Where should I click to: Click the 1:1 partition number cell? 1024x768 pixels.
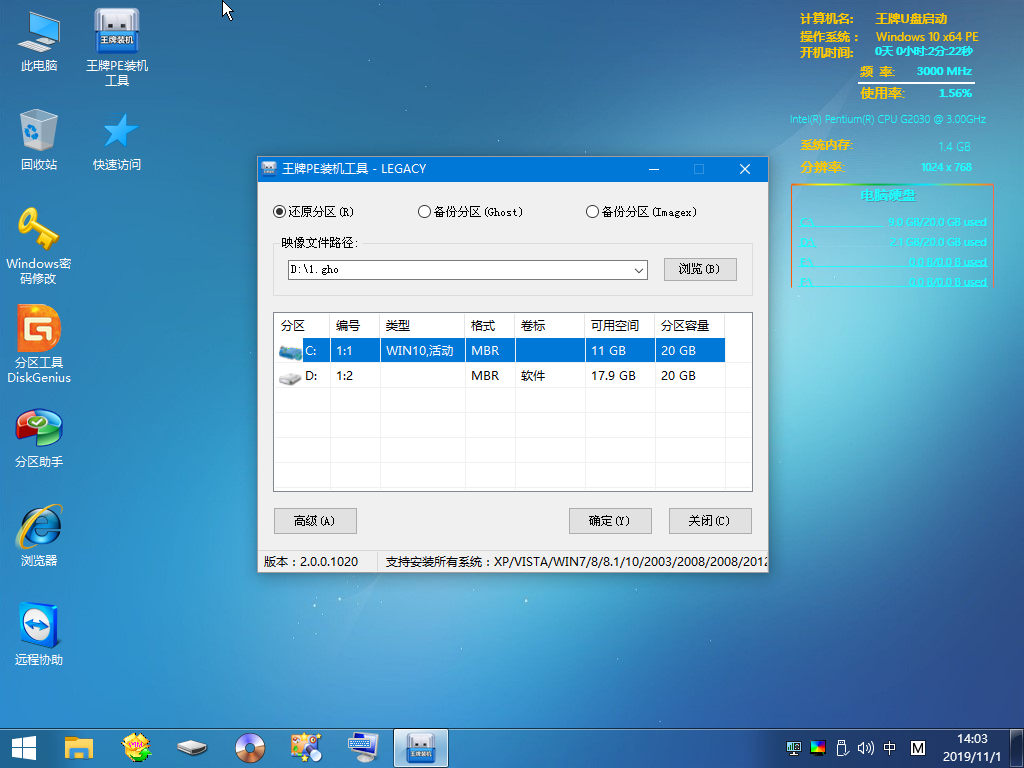click(x=355, y=351)
